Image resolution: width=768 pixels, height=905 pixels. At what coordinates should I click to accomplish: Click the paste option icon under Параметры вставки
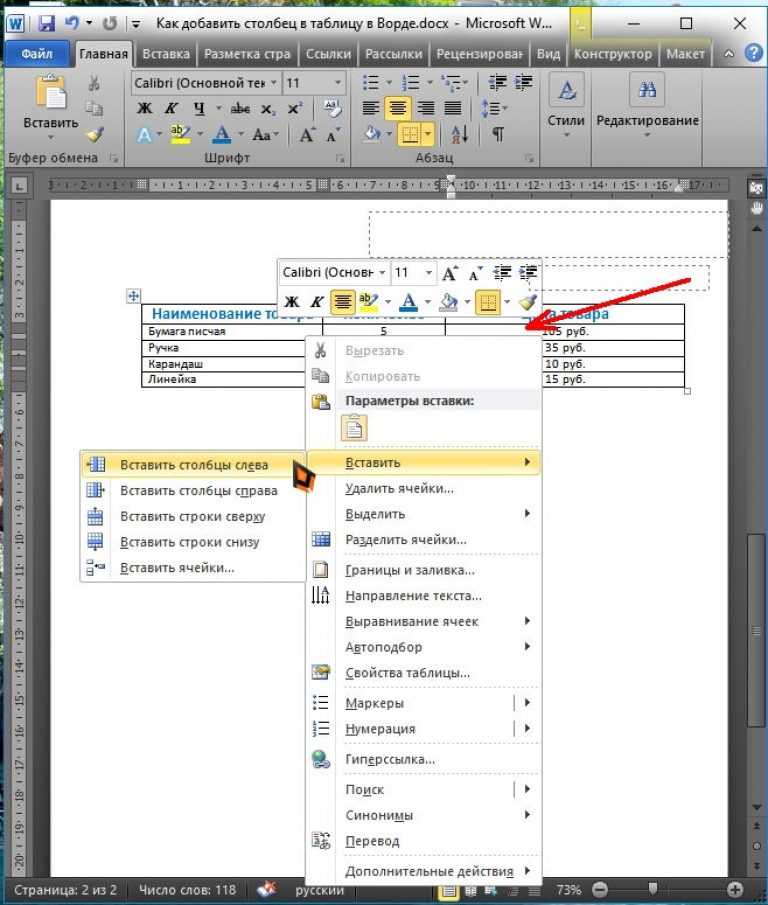pos(354,428)
